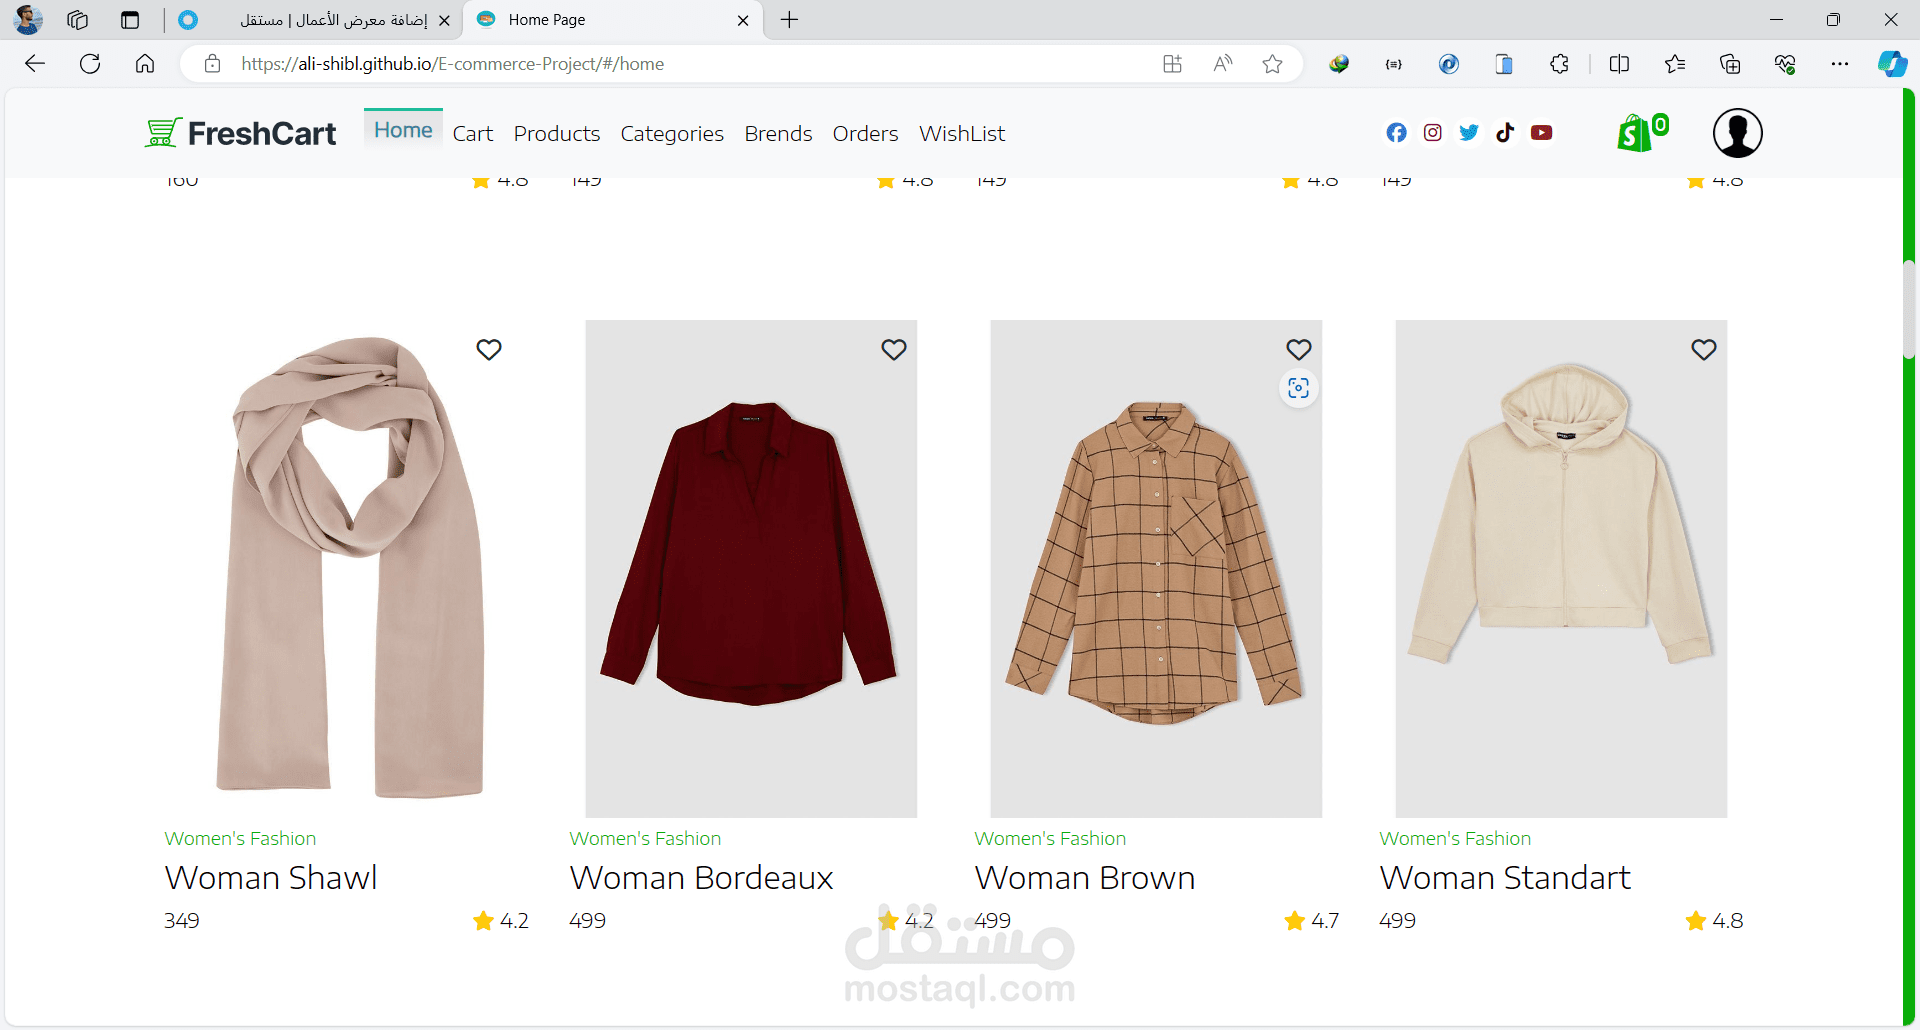Click the Woman Bordeaux product title
Image resolution: width=1920 pixels, height=1030 pixels.
[x=701, y=878]
